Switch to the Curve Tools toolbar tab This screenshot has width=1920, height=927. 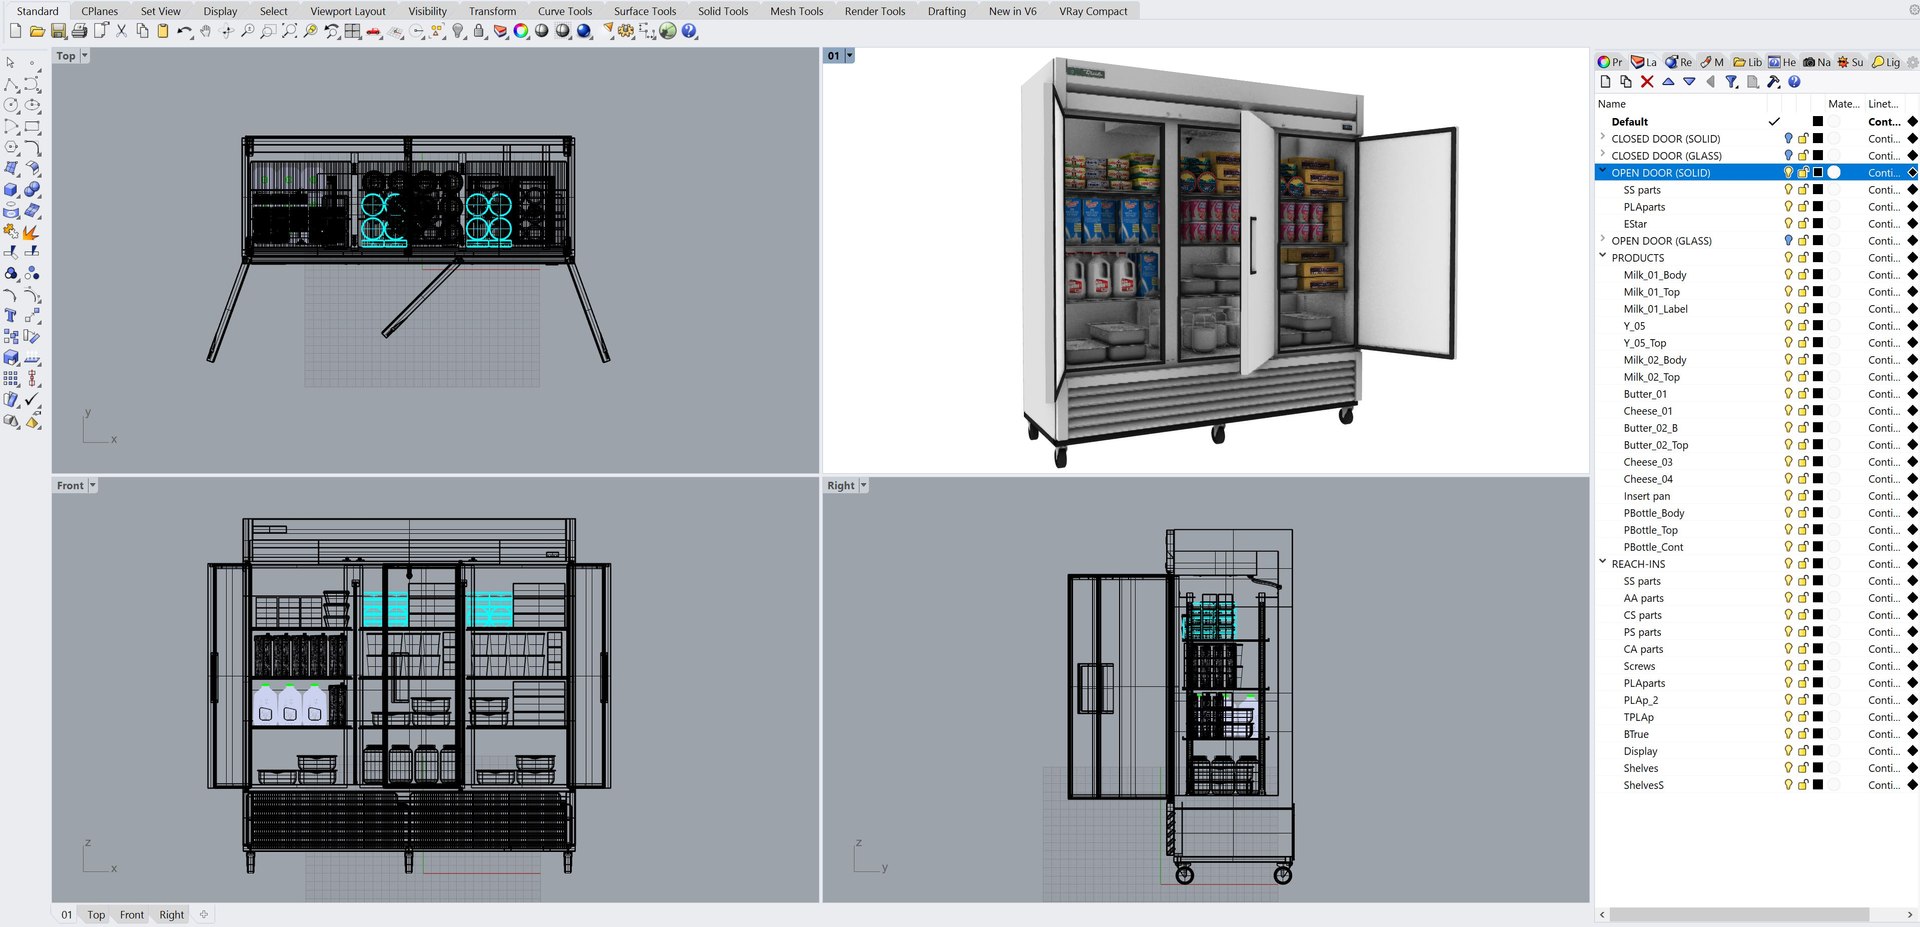(x=565, y=11)
